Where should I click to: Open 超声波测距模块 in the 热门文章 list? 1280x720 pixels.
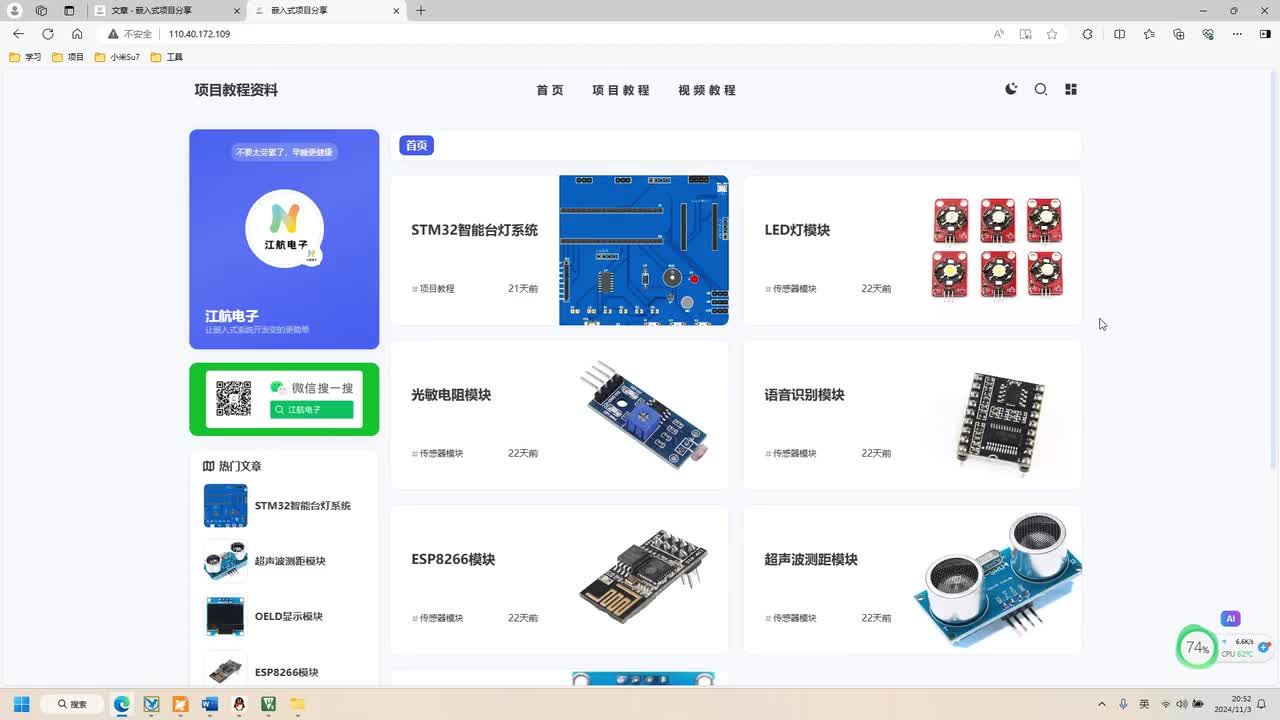tap(290, 561)
